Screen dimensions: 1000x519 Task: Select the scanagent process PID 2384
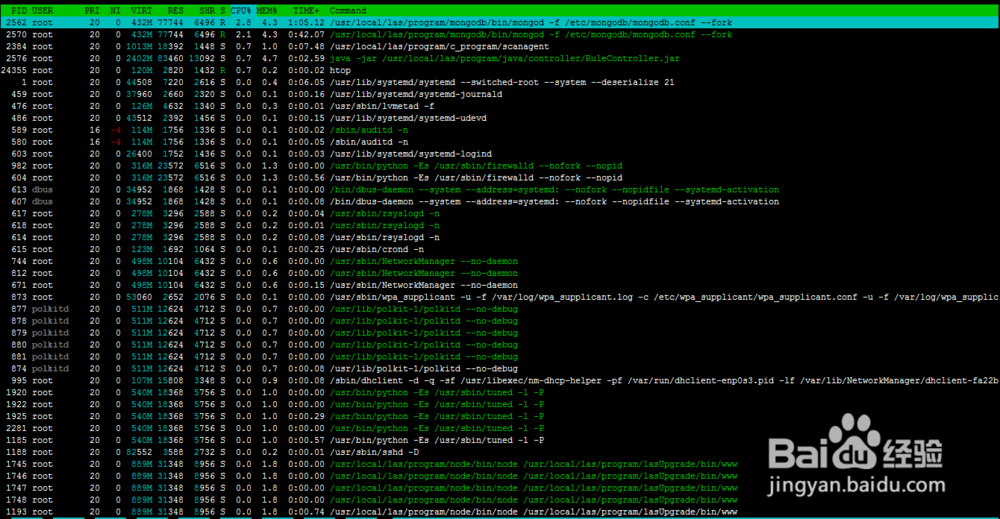pos(500,47)
